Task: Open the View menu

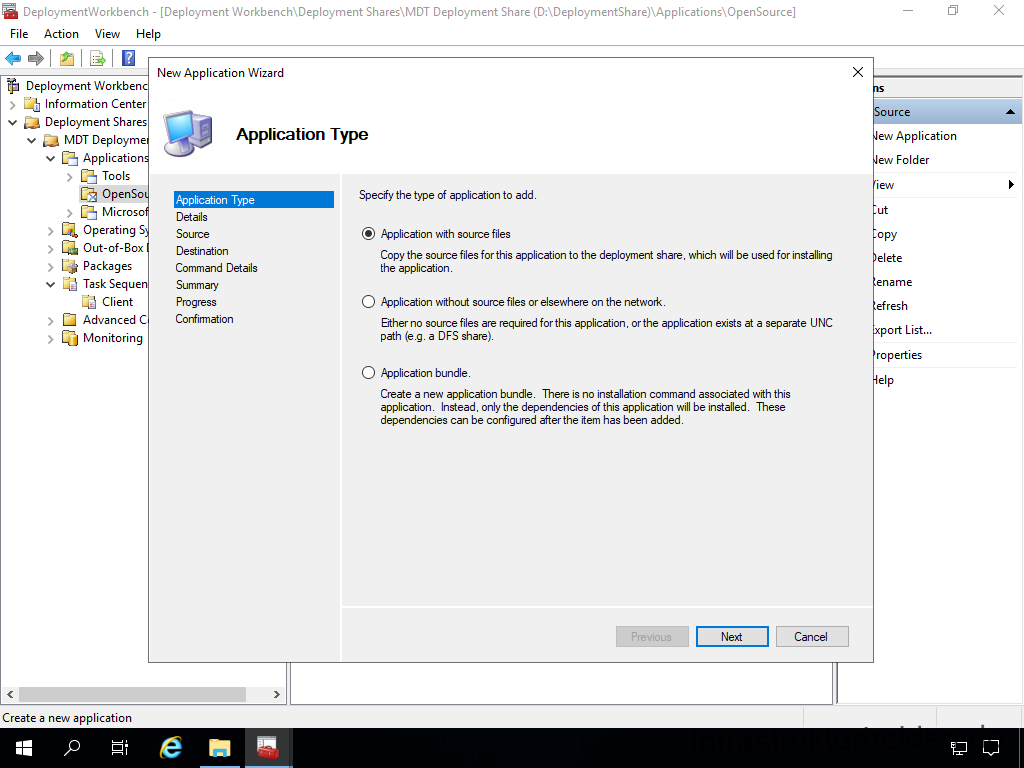Action: point(107,34)
